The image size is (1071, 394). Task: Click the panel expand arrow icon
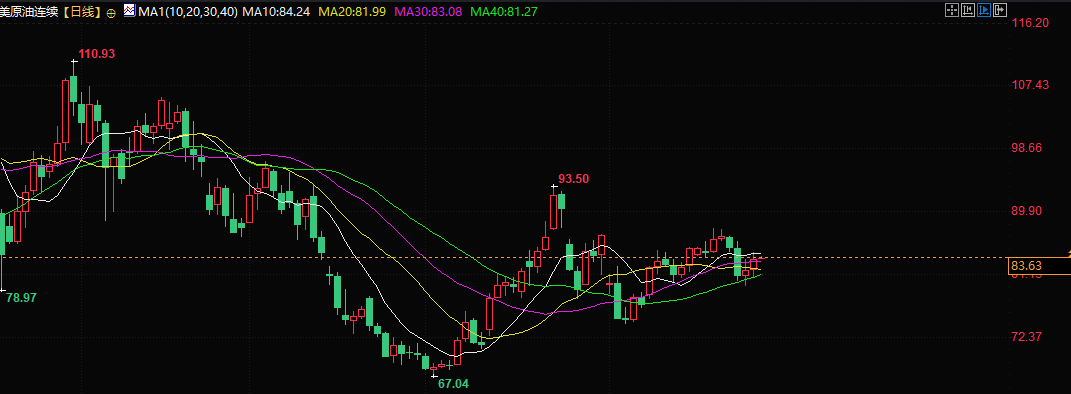click(1000, 10)
